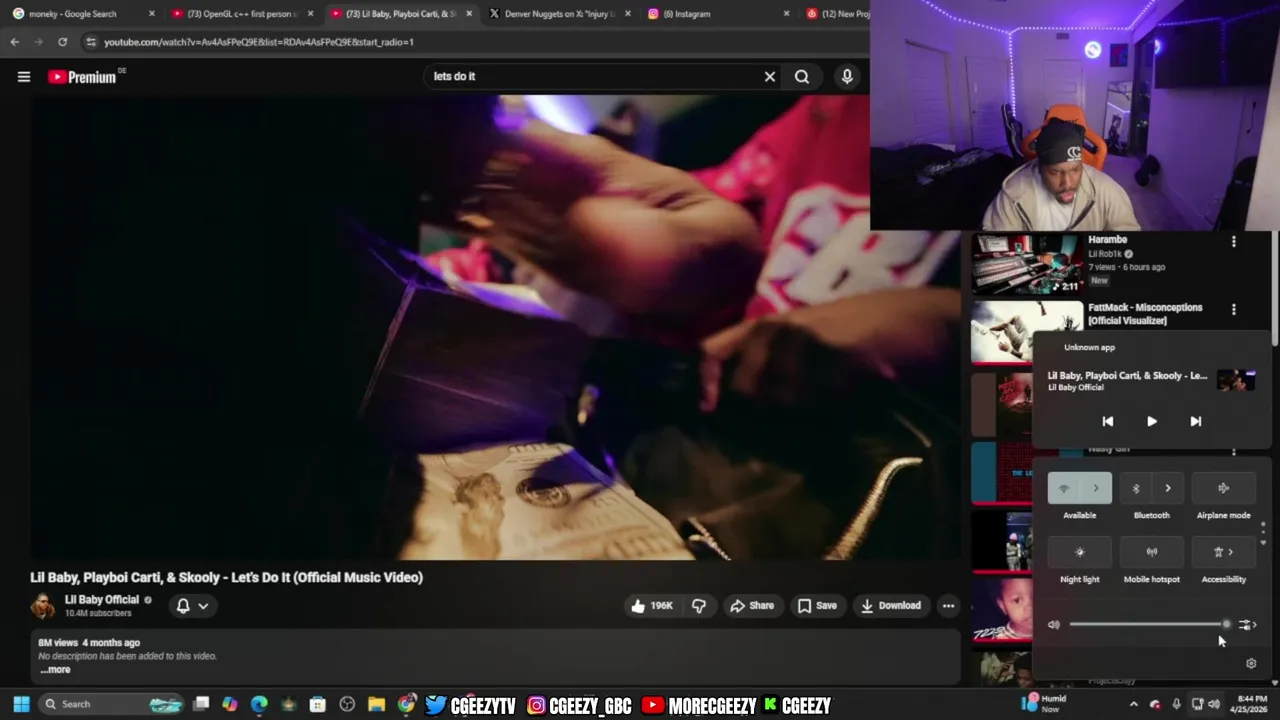Start voice search with the microphone icon

(x=847, y=77)
